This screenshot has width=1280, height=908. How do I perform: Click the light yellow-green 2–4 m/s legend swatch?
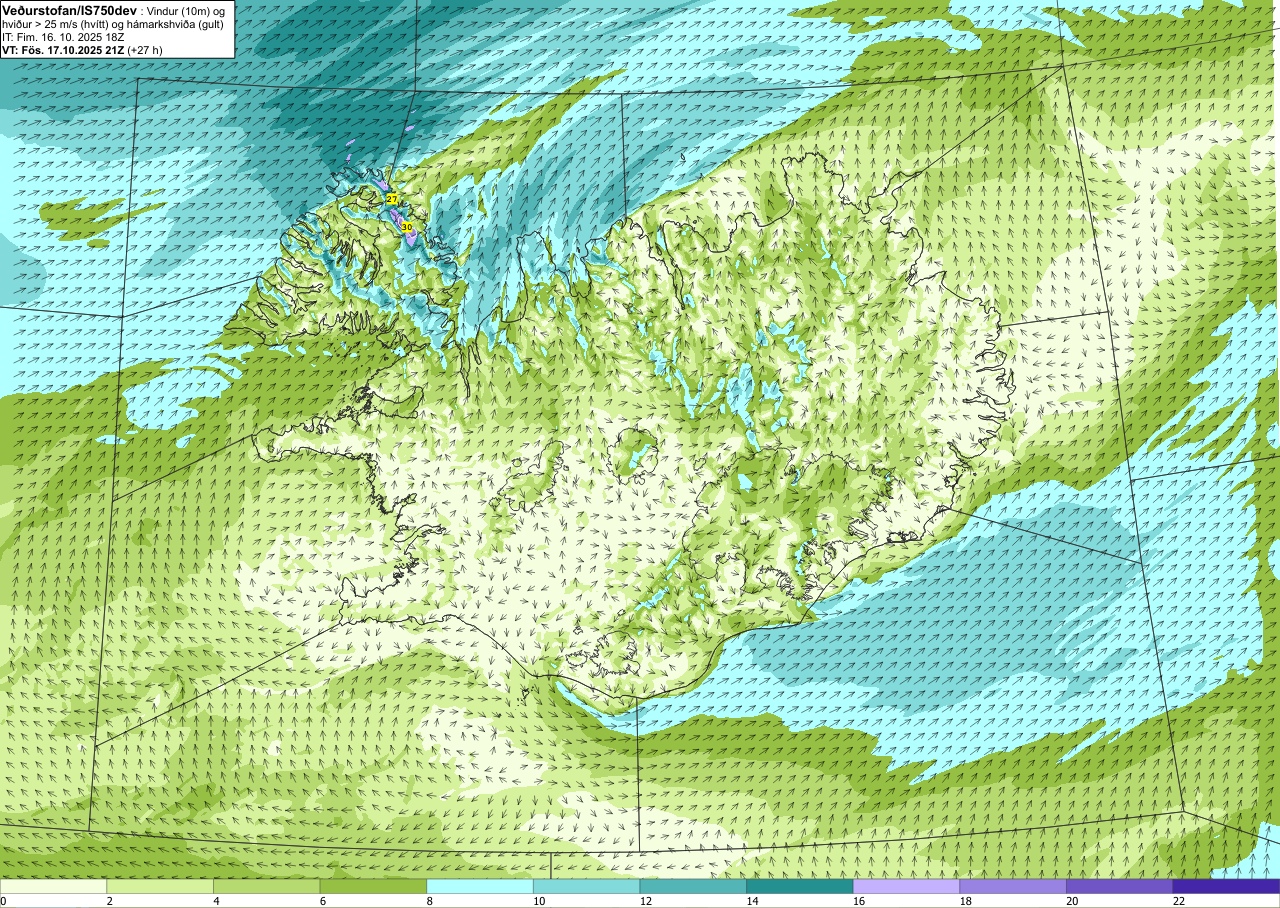pyautogui.click(x=160, y=886)
